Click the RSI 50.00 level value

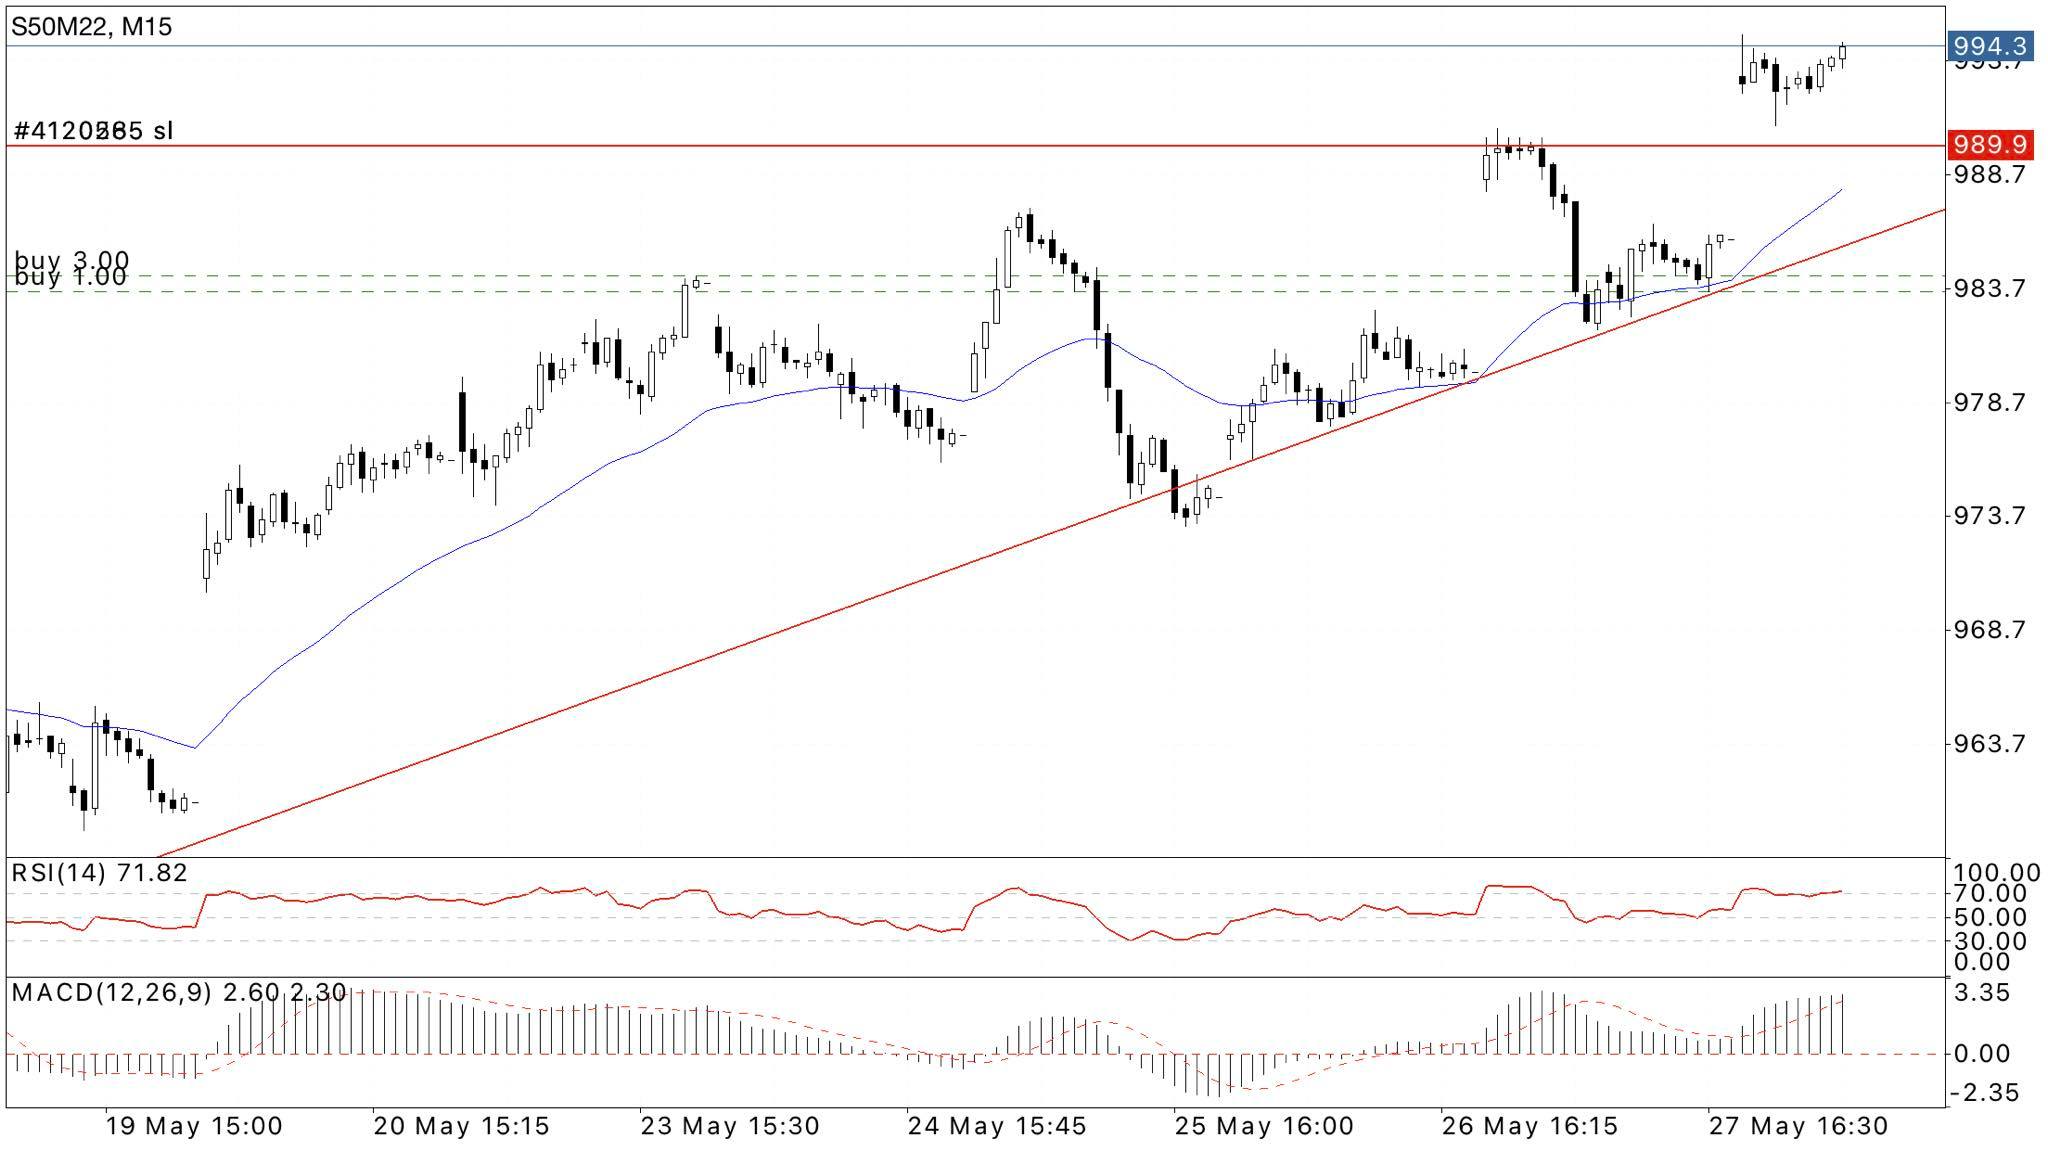coord(1991,917)
